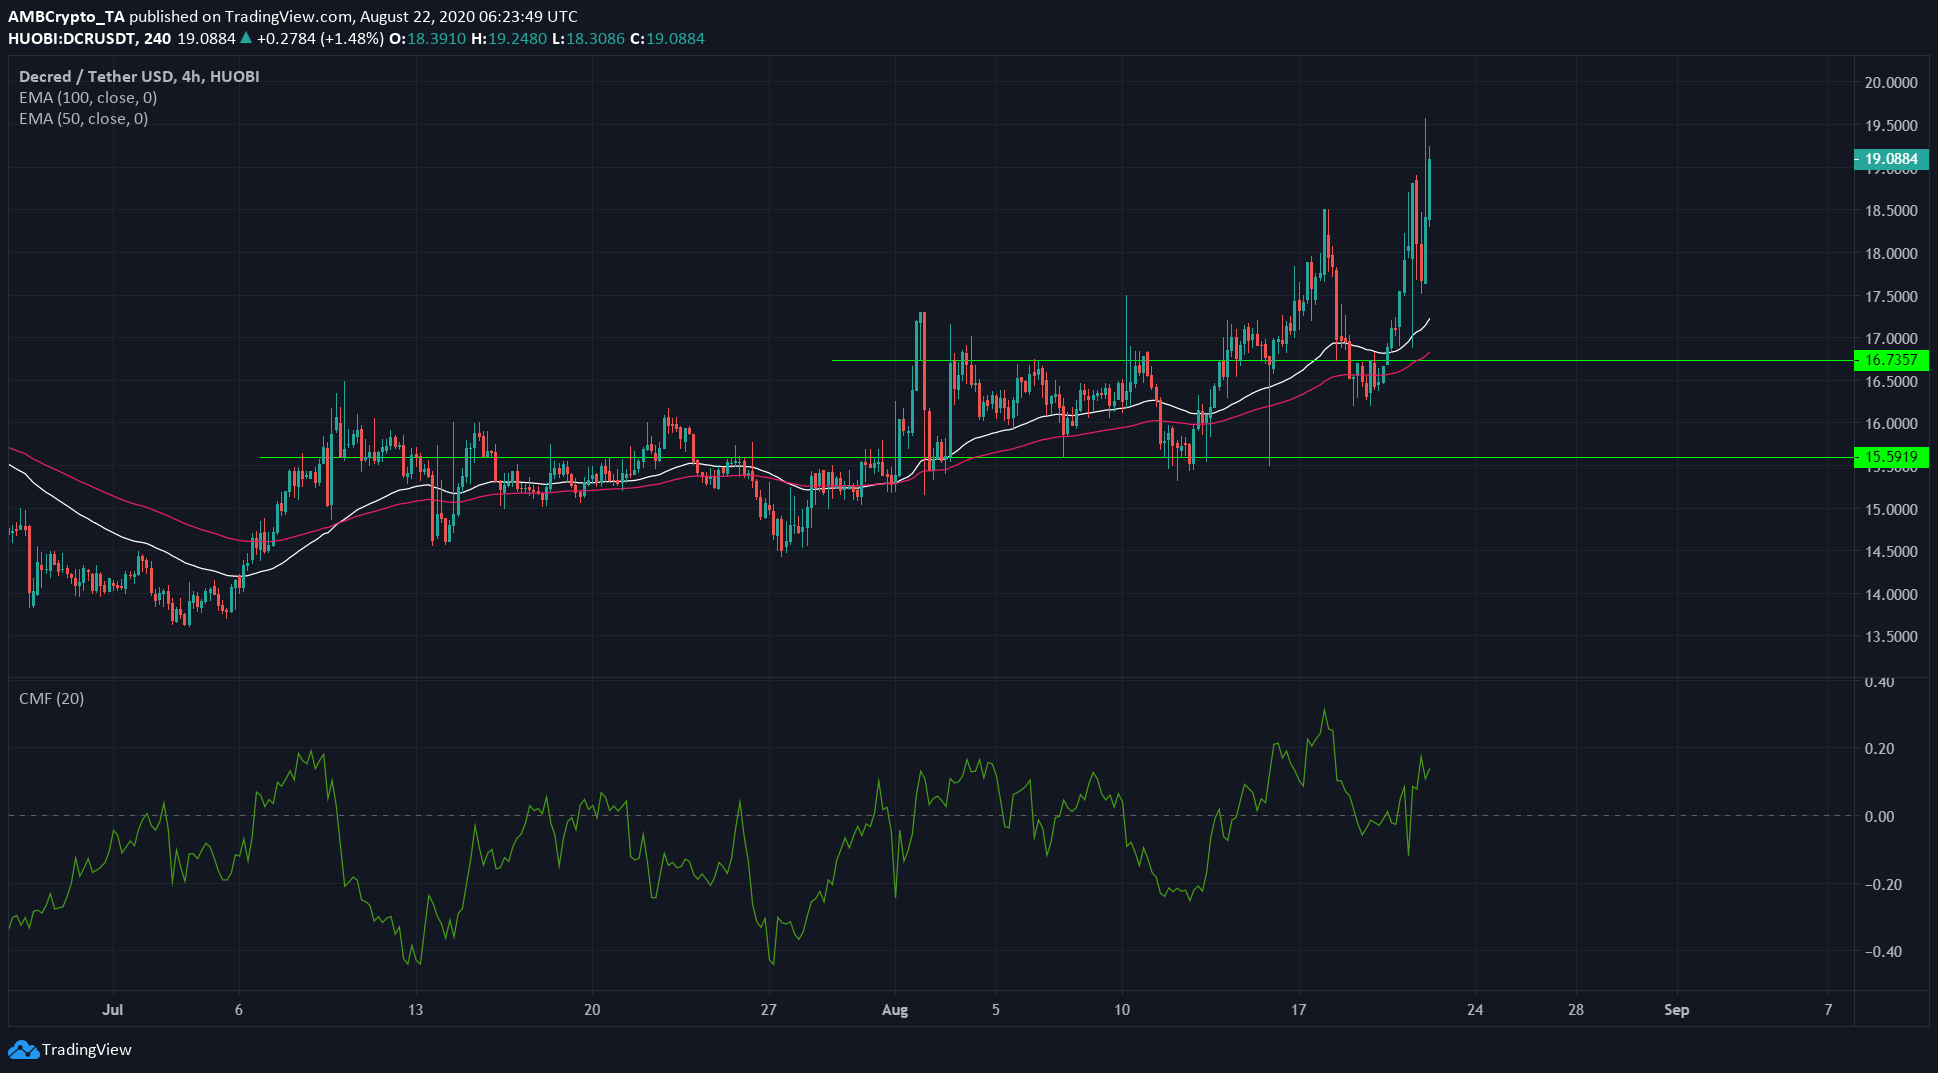Click the Sep date label on time axis
The width and height of the screenshot is (1938, 1073).
click(x=1677, y=1010)
